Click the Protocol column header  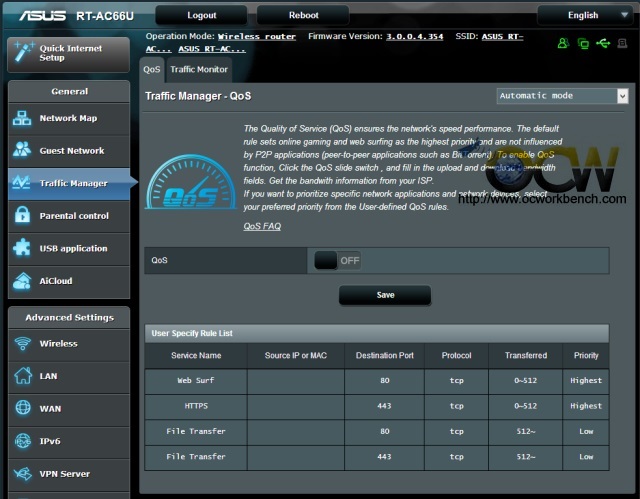click(456, 355)
